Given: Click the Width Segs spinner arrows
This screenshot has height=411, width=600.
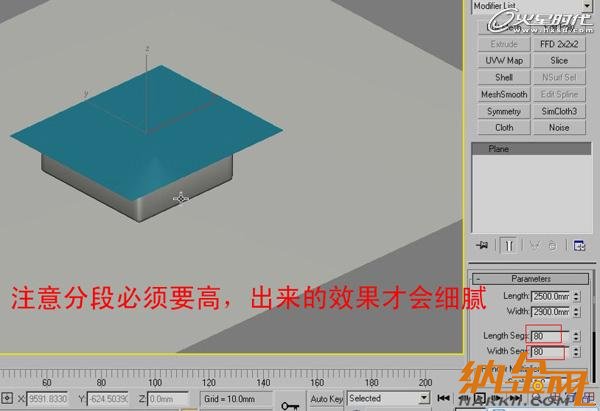Looking at the screenshot, I should [x=577, y=352].
